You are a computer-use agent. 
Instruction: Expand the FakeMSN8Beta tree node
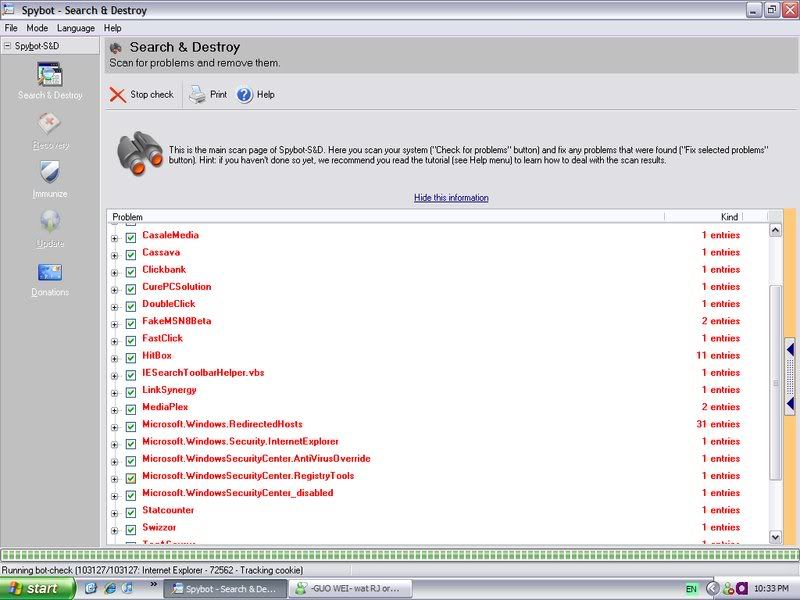tap(115, 322)
